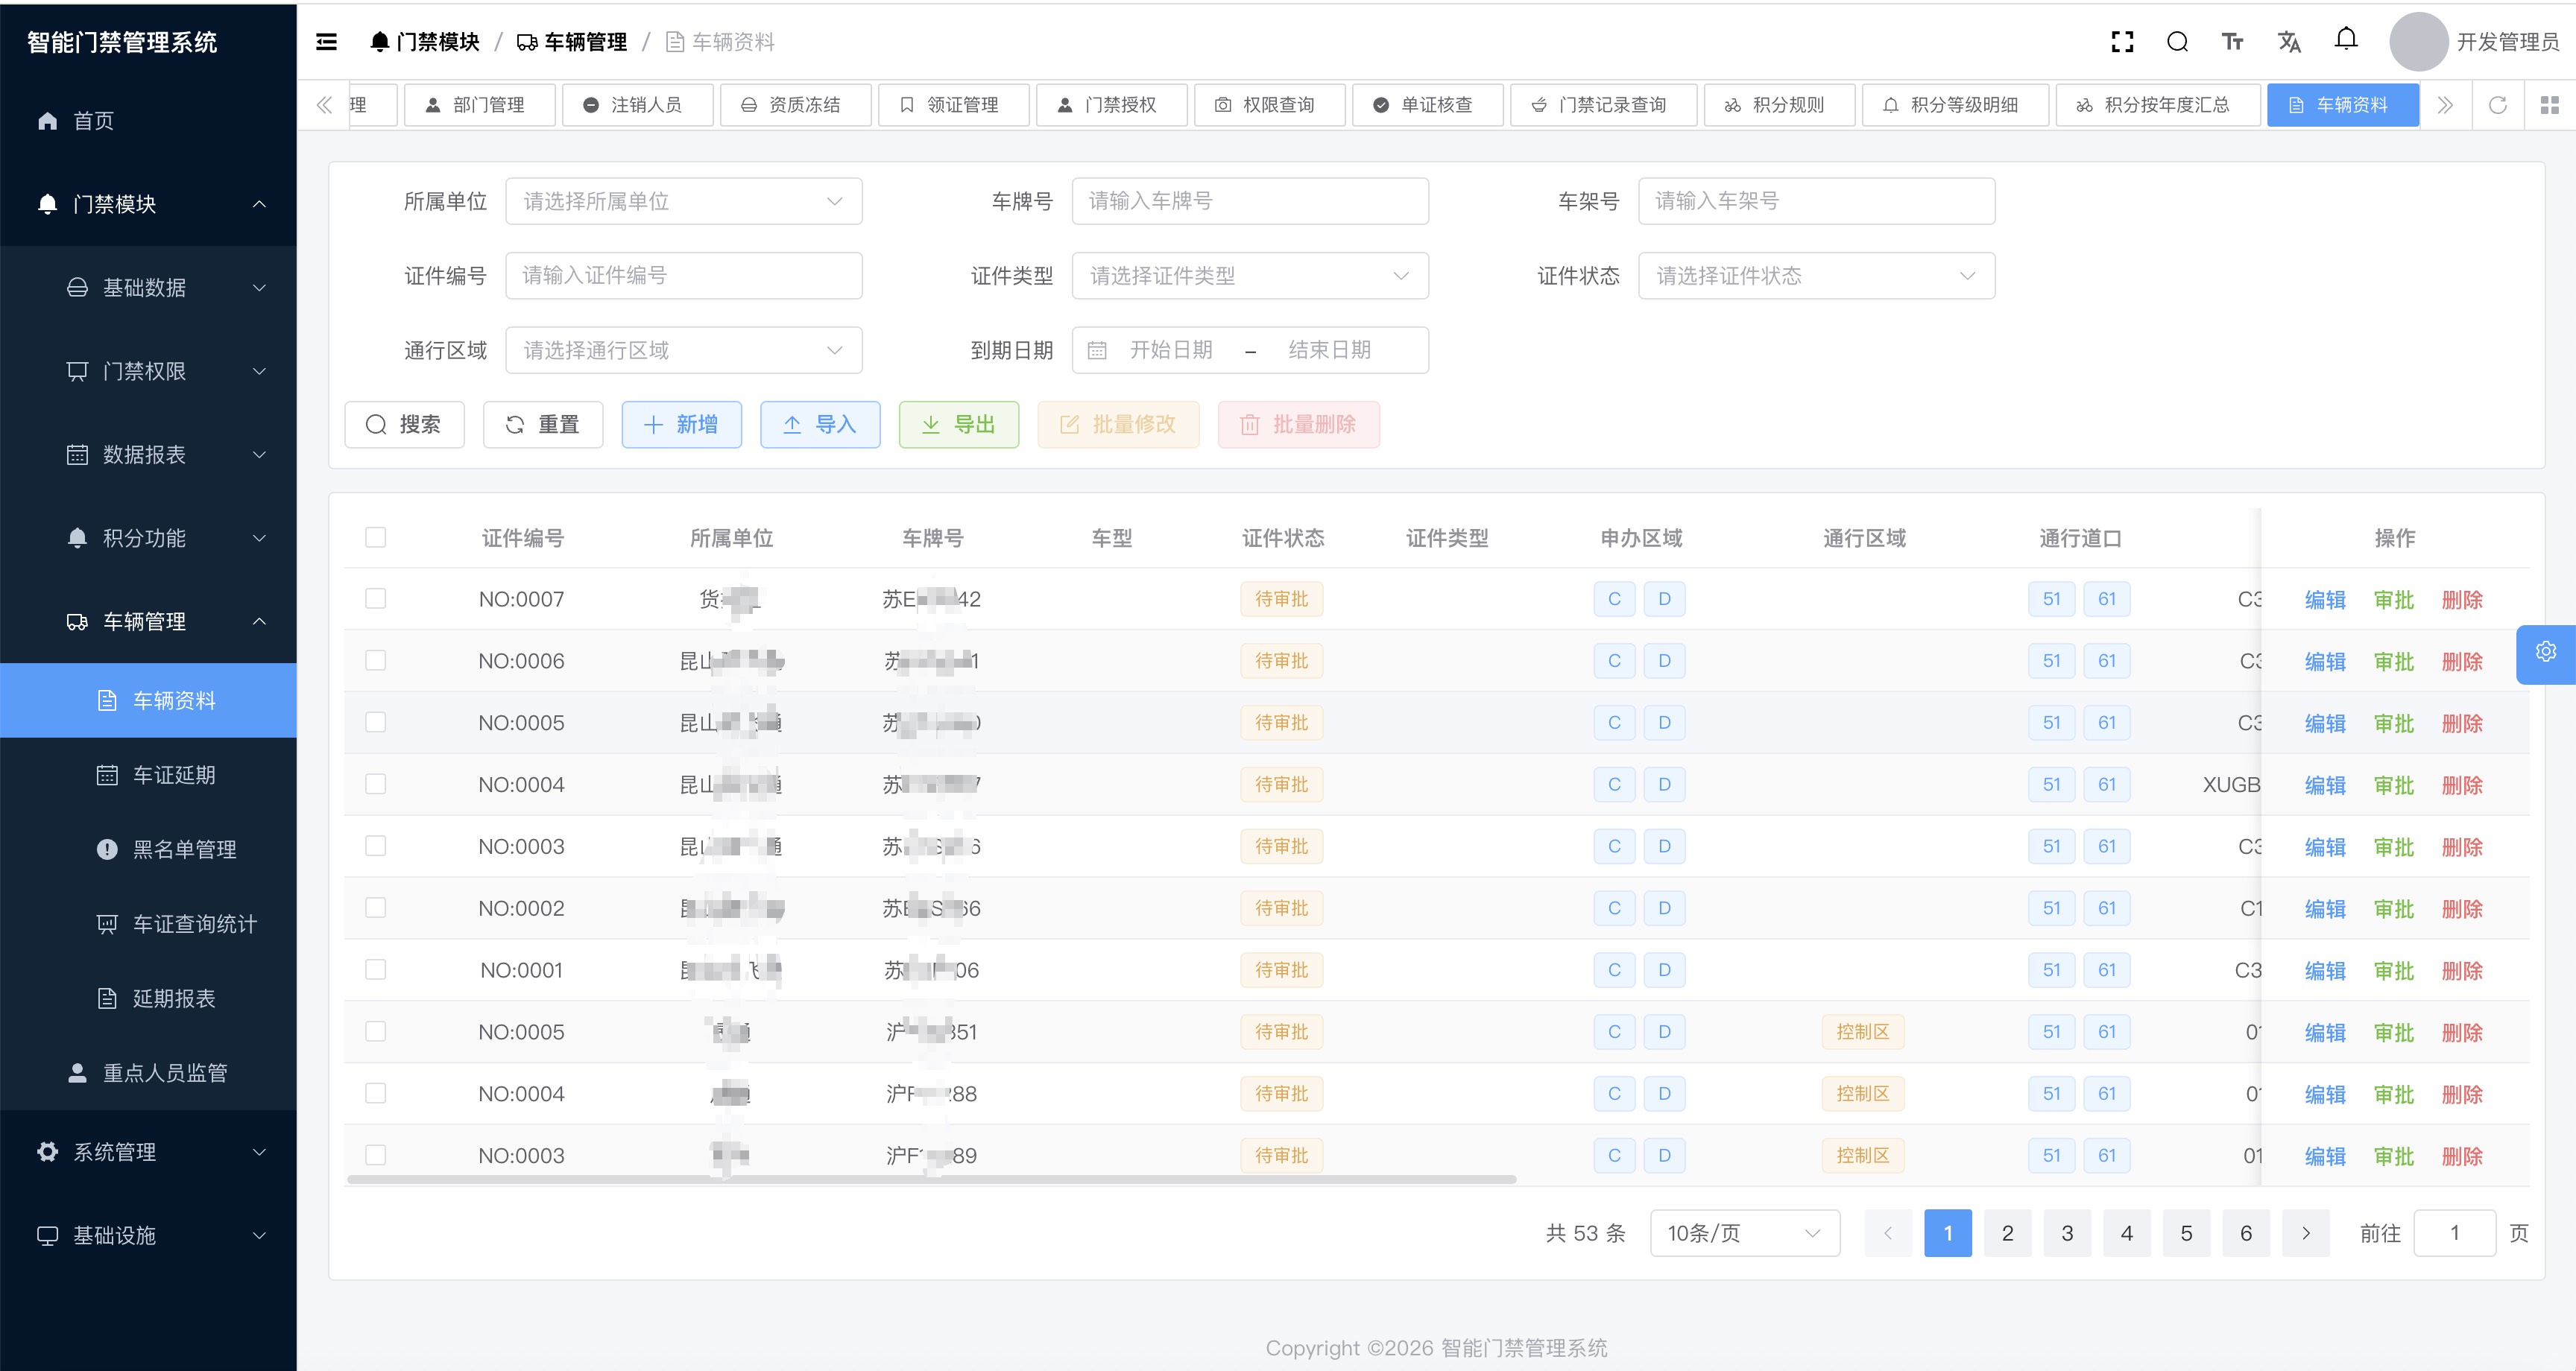Open the language translation icon

coord(2289,42)
